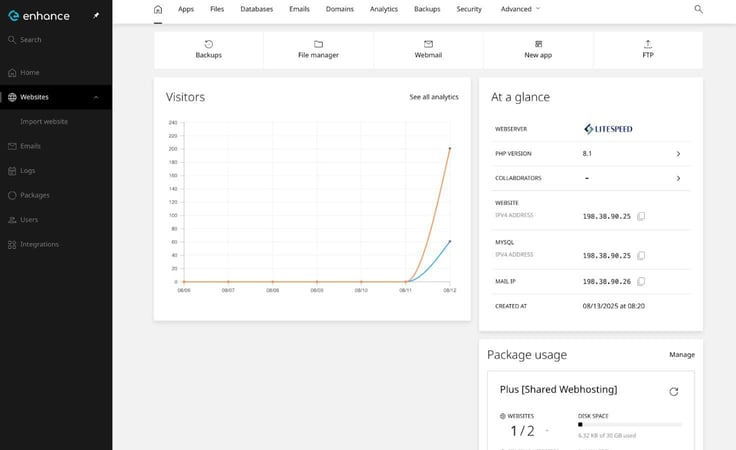The image size is (736, 450).
Task: Toggle the sidebar pin icon
Action: point(96,15)
